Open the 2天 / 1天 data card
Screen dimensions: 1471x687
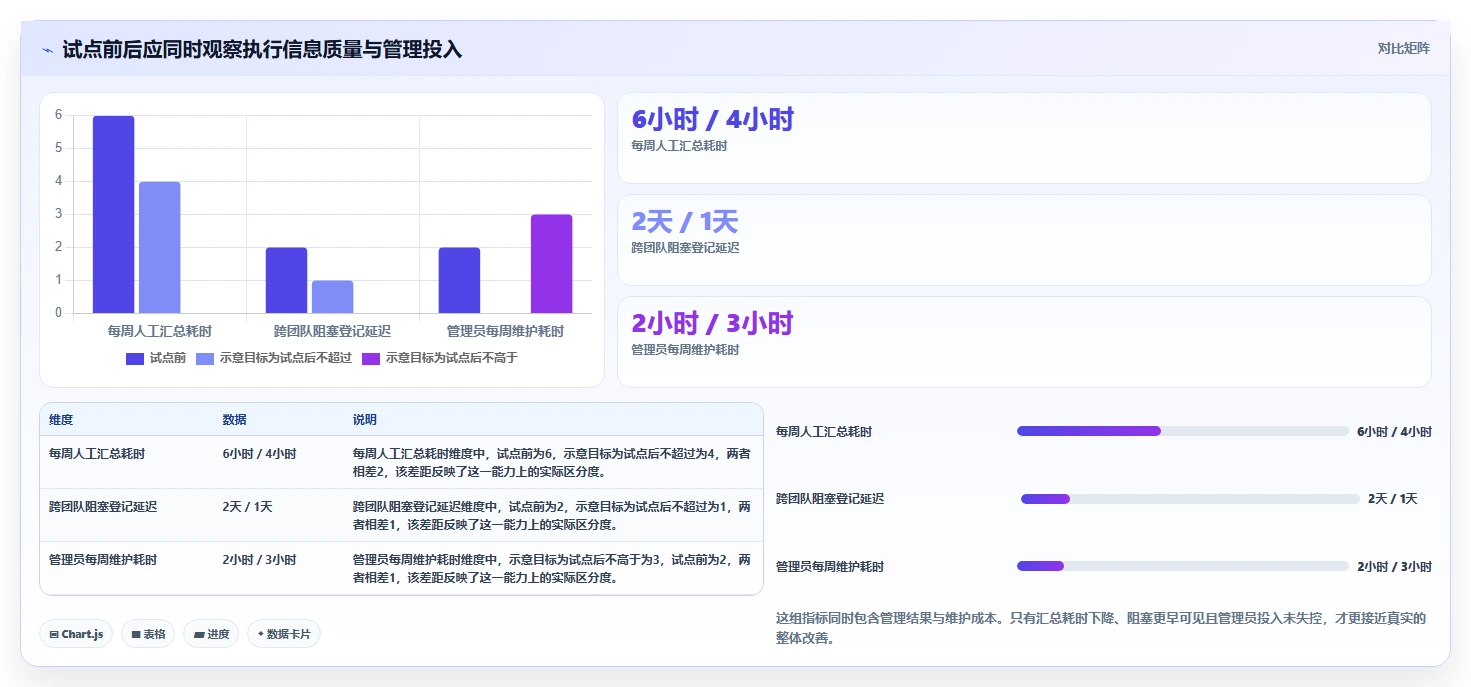(1024, 240)
